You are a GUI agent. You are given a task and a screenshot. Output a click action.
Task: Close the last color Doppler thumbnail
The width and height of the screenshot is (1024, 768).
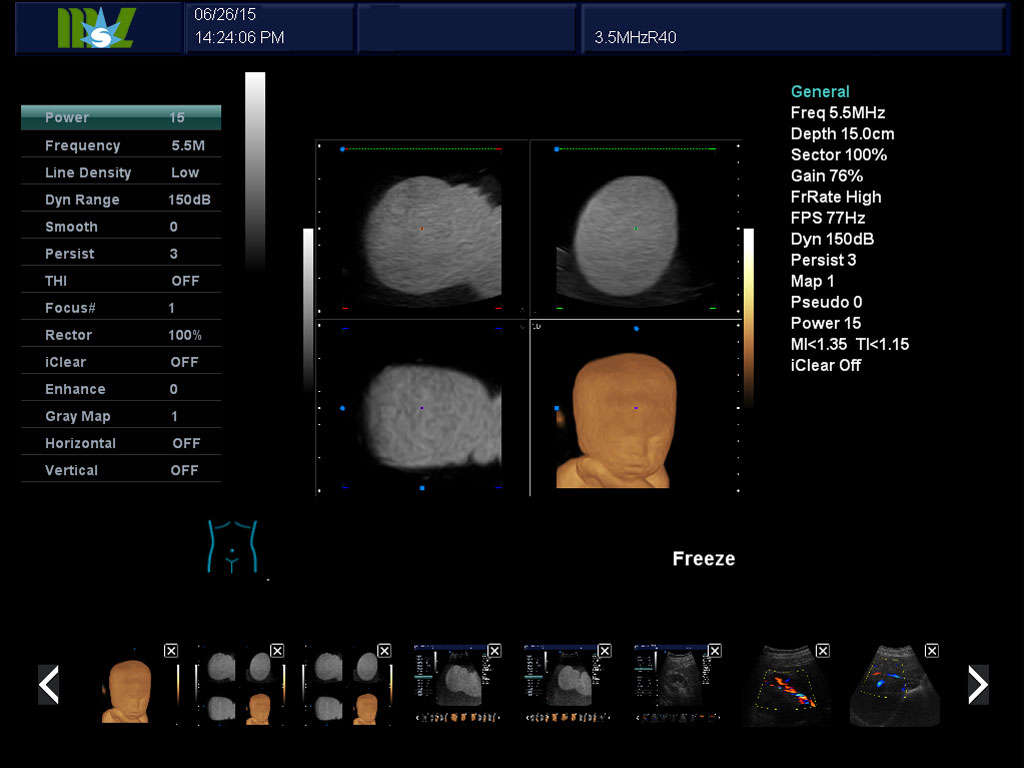pyautogui.click(x=931, y=651)
